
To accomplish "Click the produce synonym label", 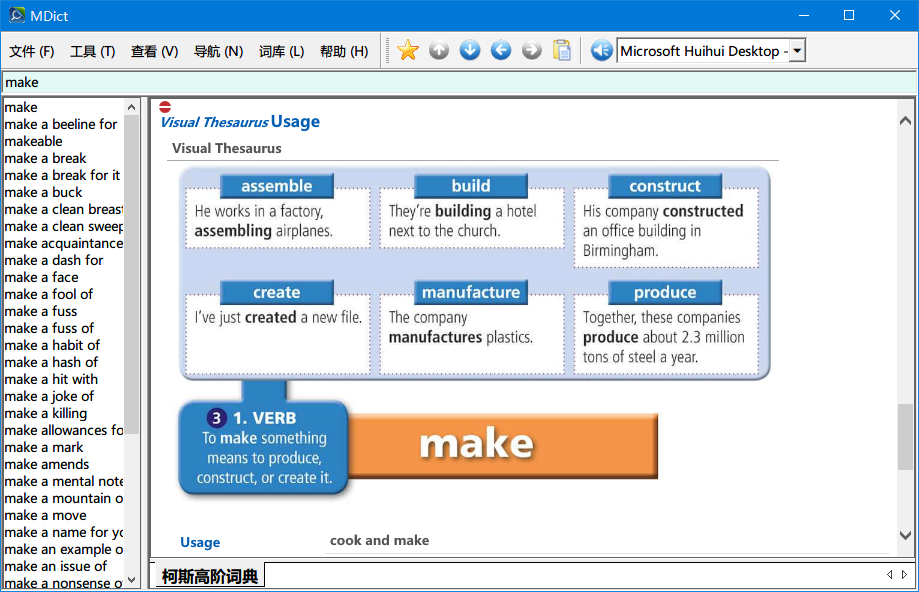I will click(665, 292).
